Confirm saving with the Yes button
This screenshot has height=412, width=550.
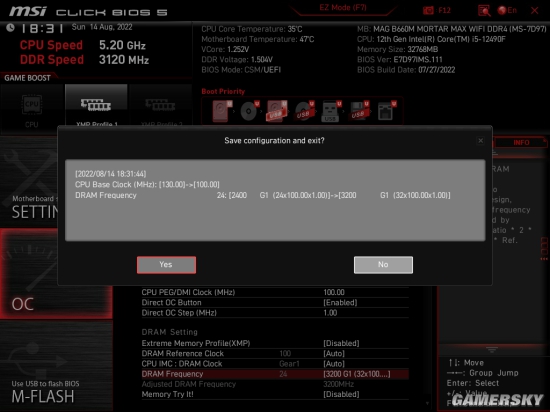(x=166, y=265)
